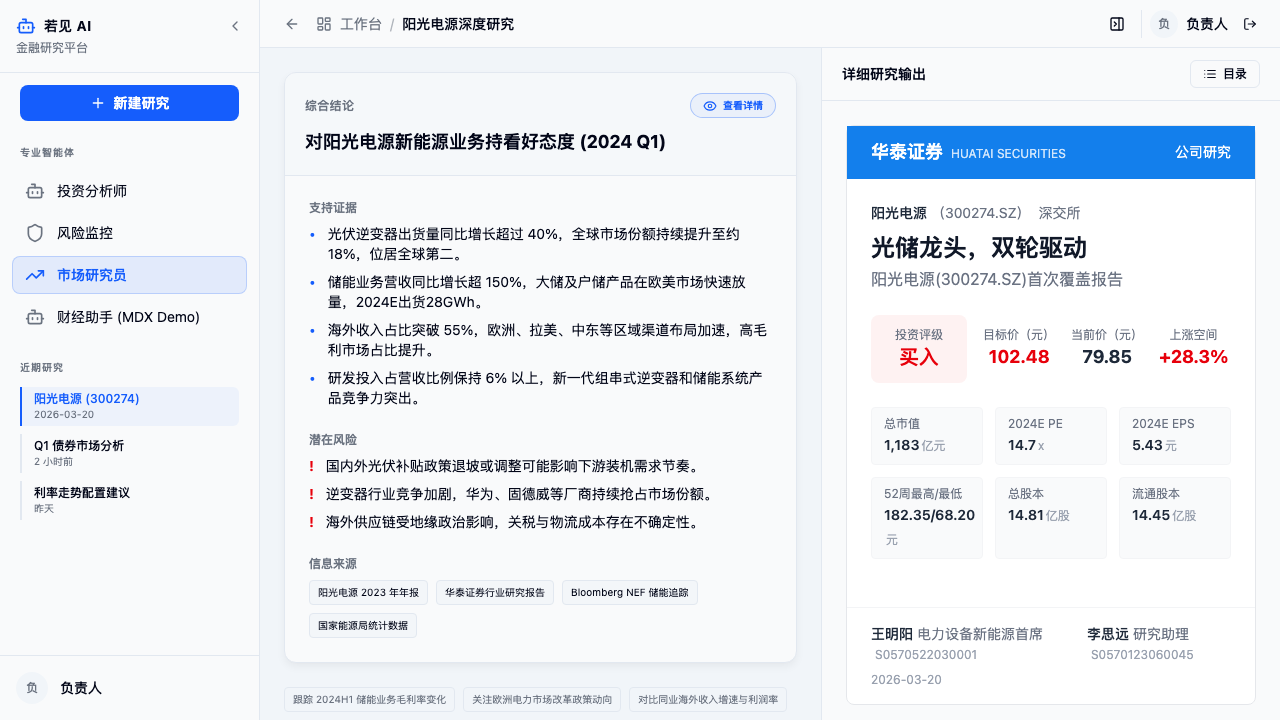The image size is (1280, 720).
Task: Open the 风险监控 agent
Action: click(129, 233)
